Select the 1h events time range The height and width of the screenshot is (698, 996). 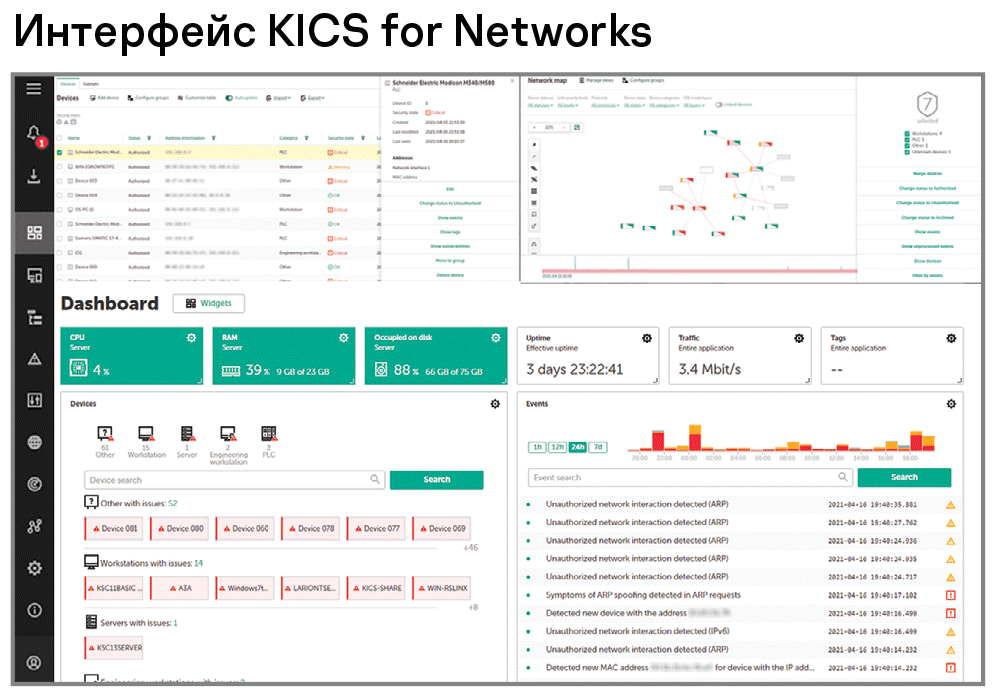(537, 447)
